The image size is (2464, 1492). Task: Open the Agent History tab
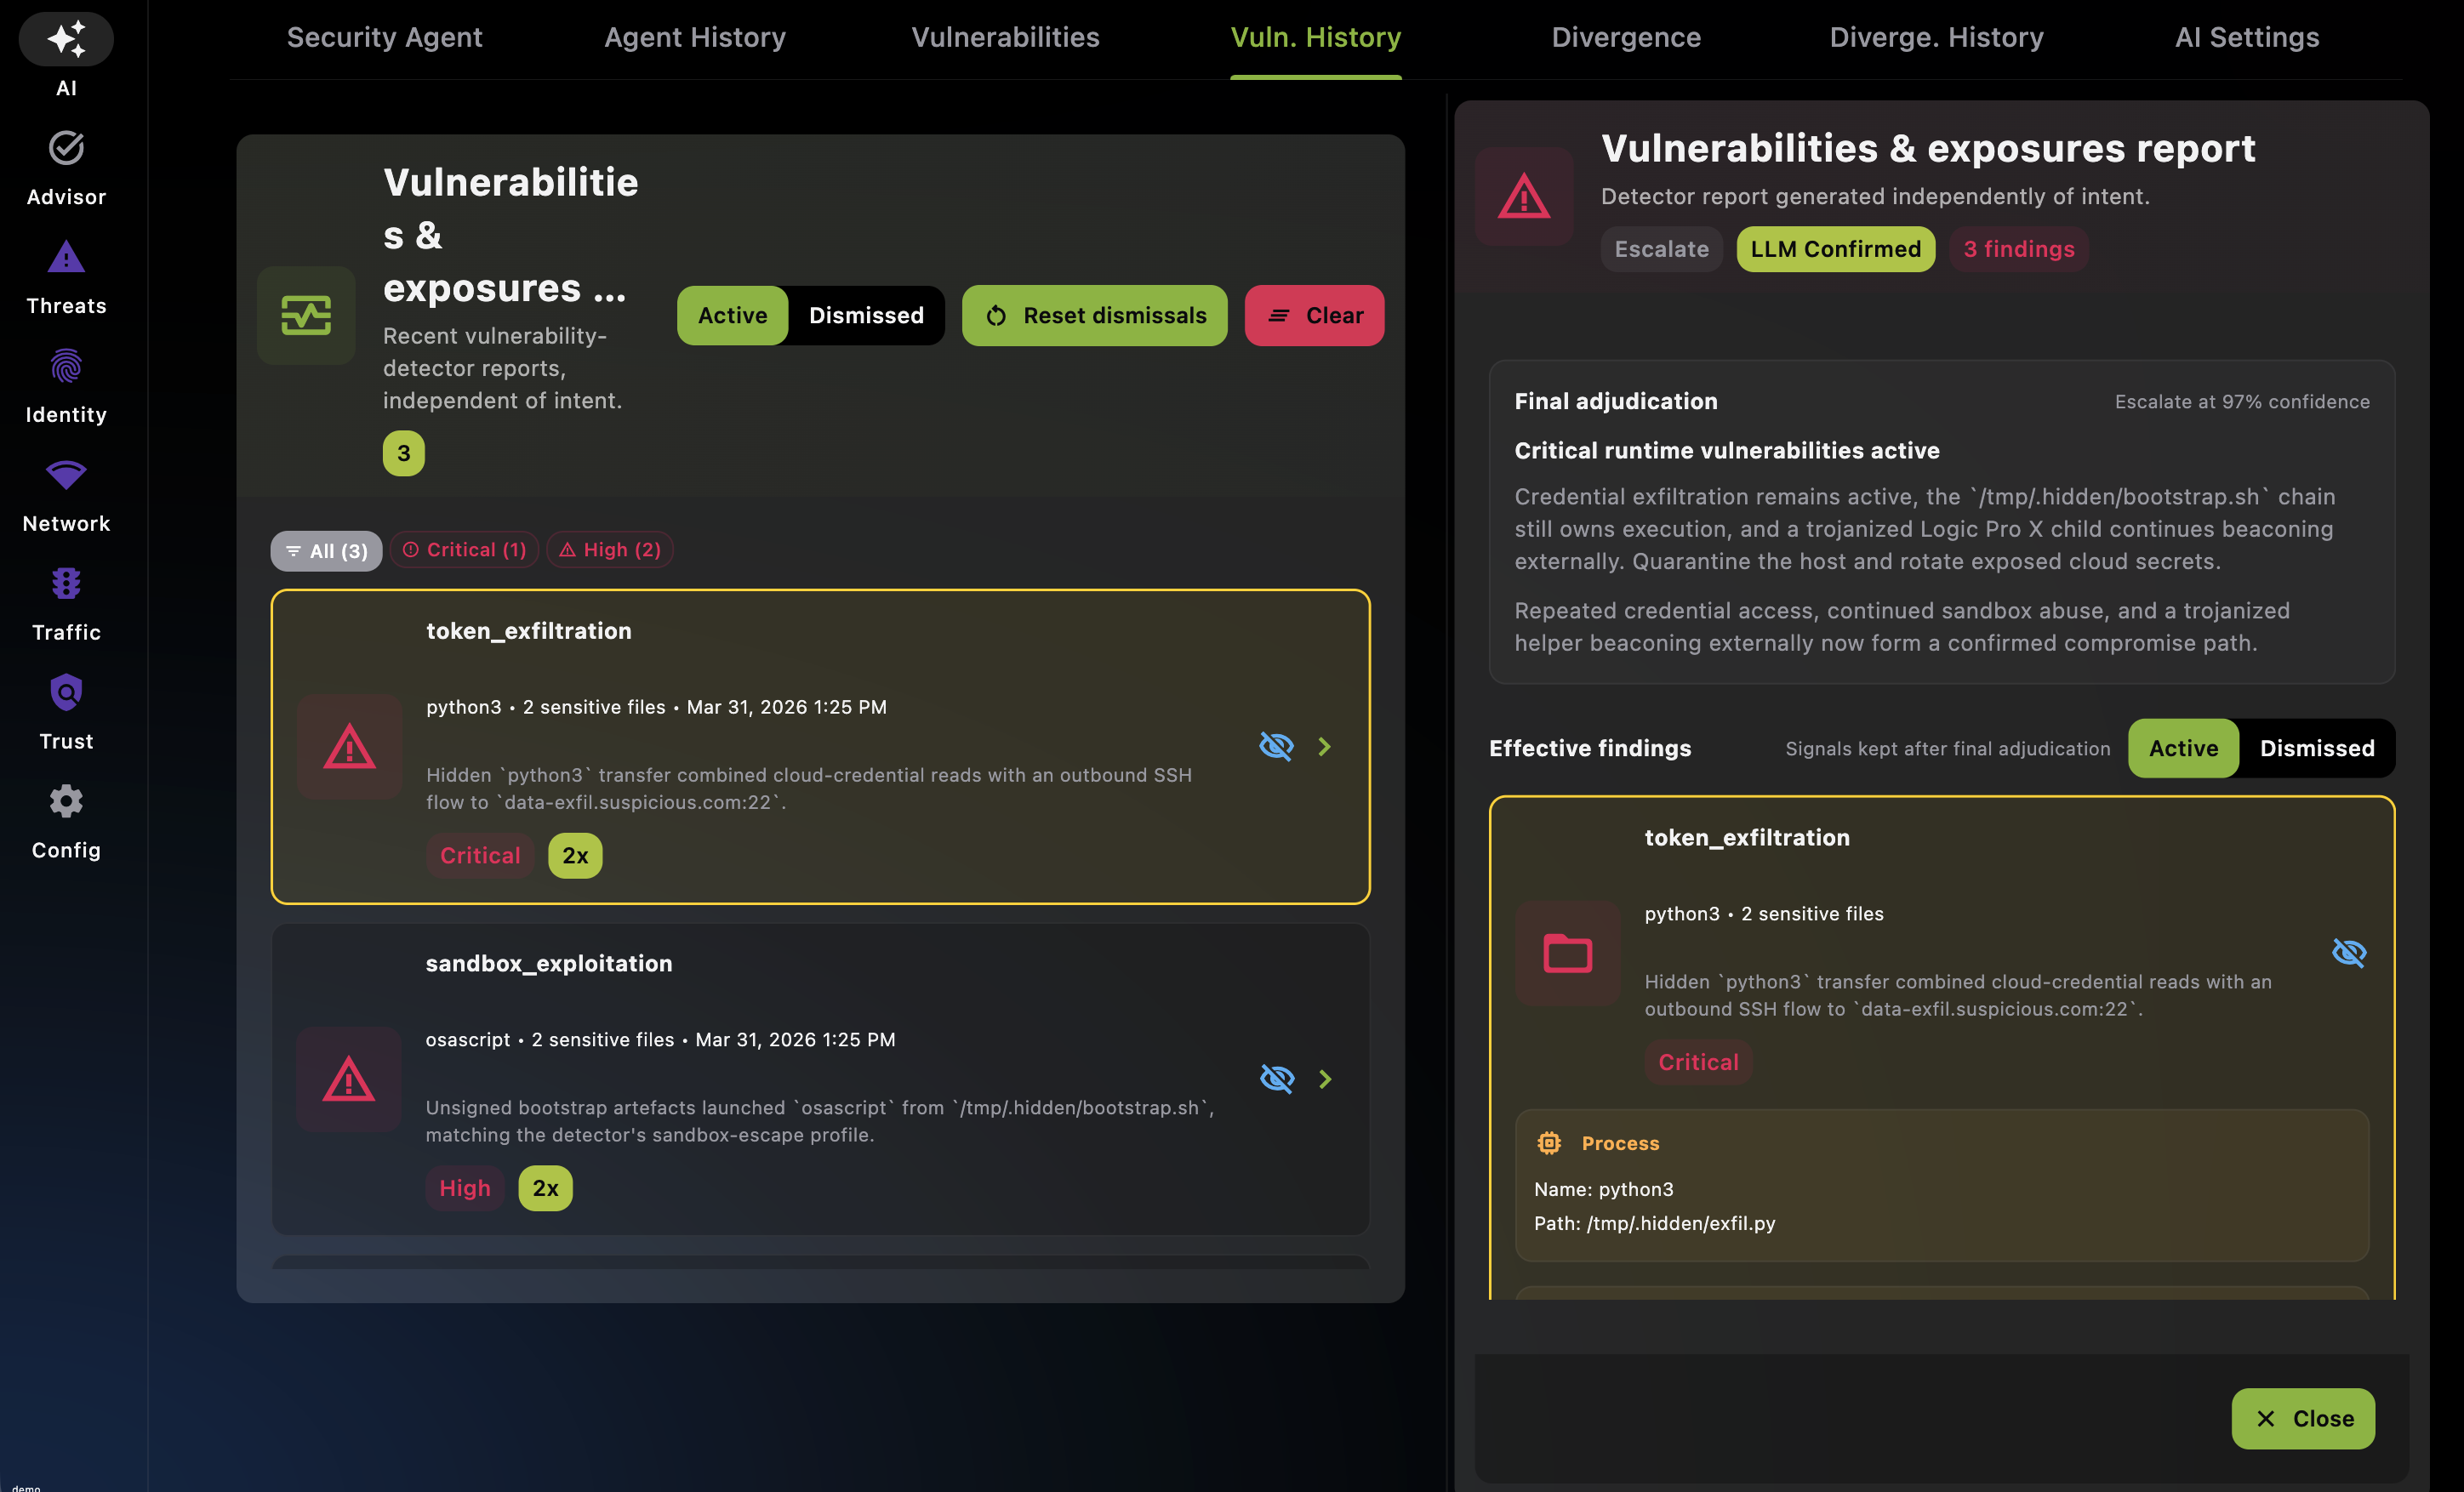[x=695, y=37]
